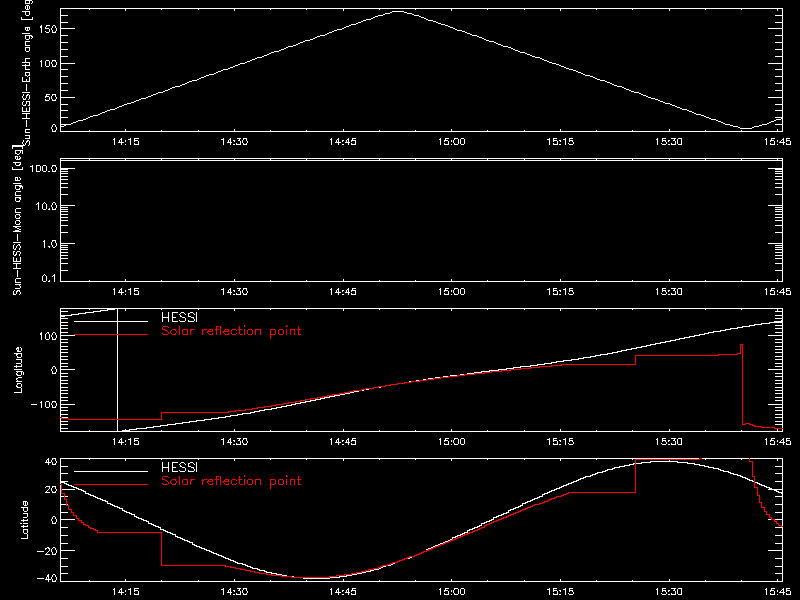Image resolution: width=800 pixels, height=600 pixels.
Task: Click 15:45 time label under Moon angle plot
Action: point(778,291)
